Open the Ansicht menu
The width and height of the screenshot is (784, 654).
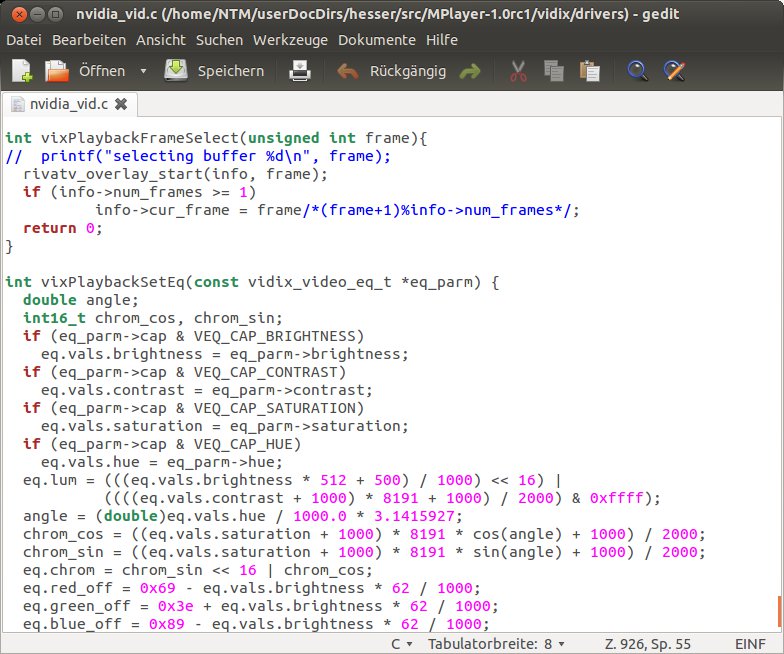161,40
